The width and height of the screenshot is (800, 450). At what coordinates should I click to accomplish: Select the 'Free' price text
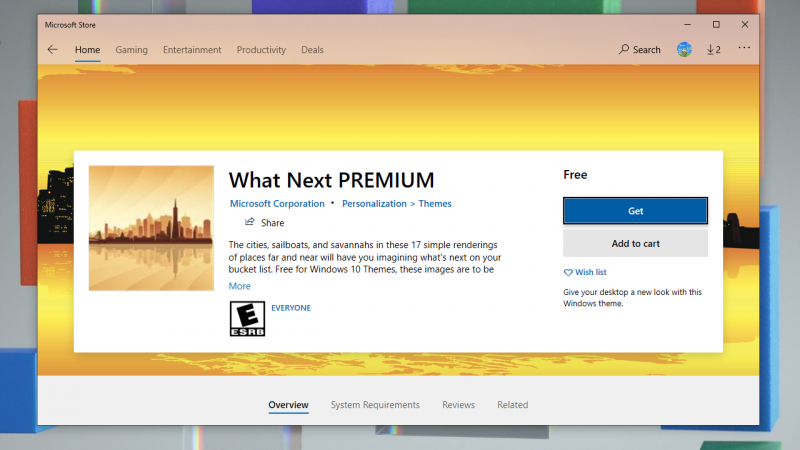(x=575, y=174)
